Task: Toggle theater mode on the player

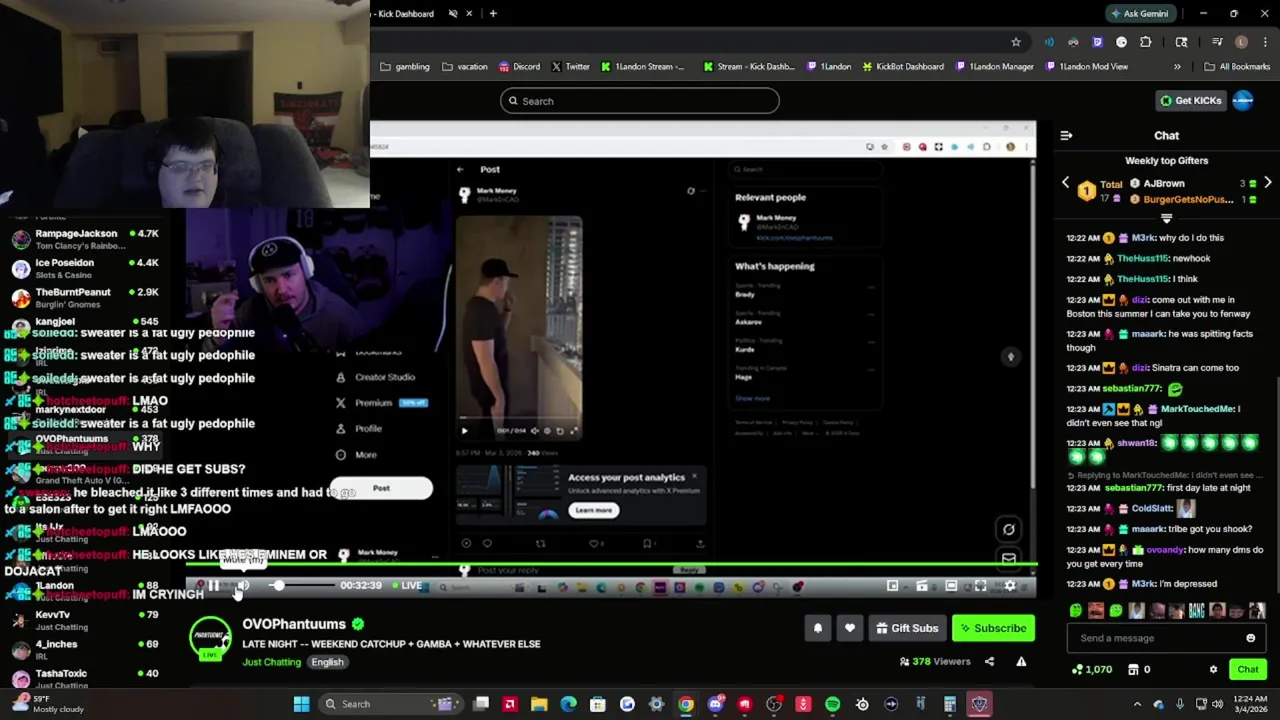Action: [951, 586]
